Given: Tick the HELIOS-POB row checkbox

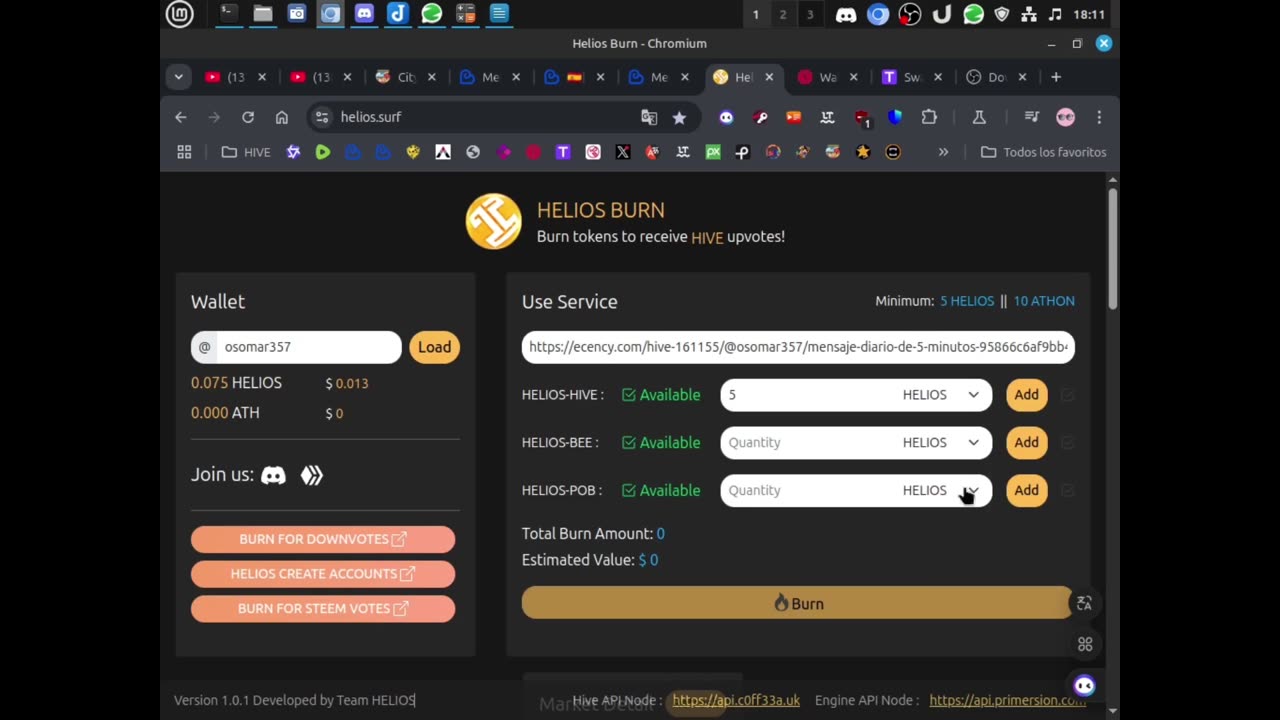Looking at the screenshot, I should (1067, 490).
